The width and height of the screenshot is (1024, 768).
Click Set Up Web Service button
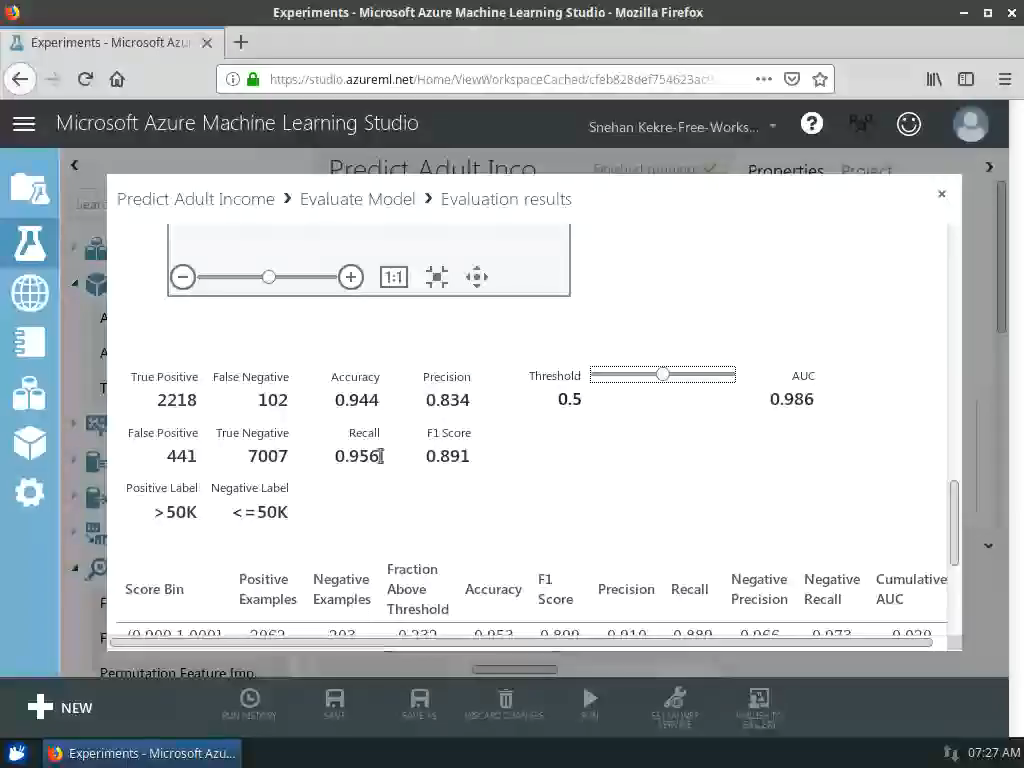(x=675, y=708)
